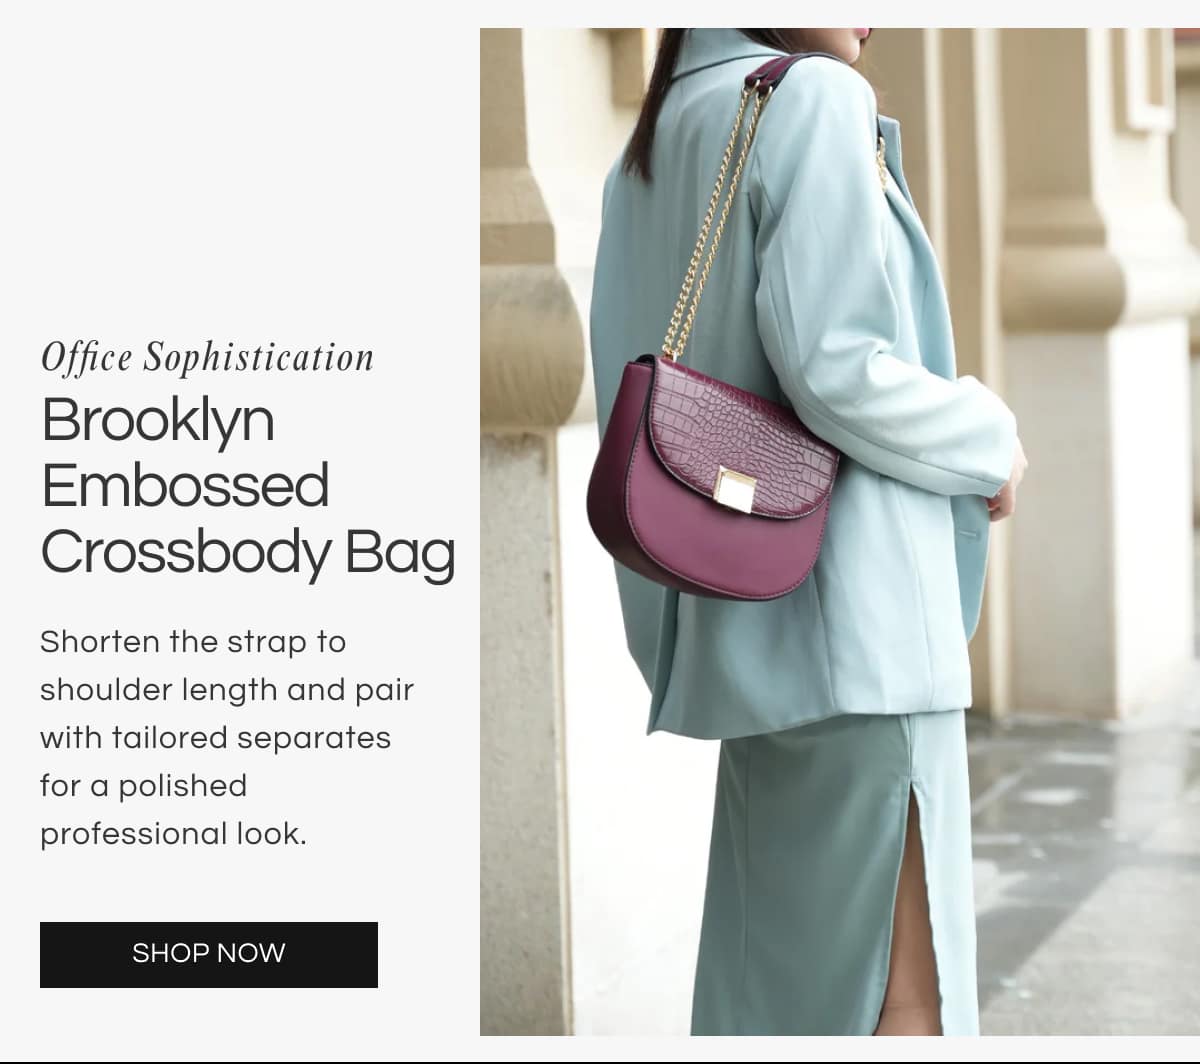Click the SHOP NOW button
The width and height of the screenshot is (1200, 1064).
[209, 954]
